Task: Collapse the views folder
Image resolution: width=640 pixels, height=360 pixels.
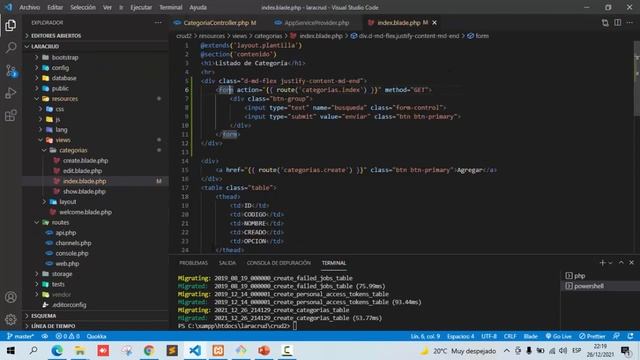Action: pos(63,140)
